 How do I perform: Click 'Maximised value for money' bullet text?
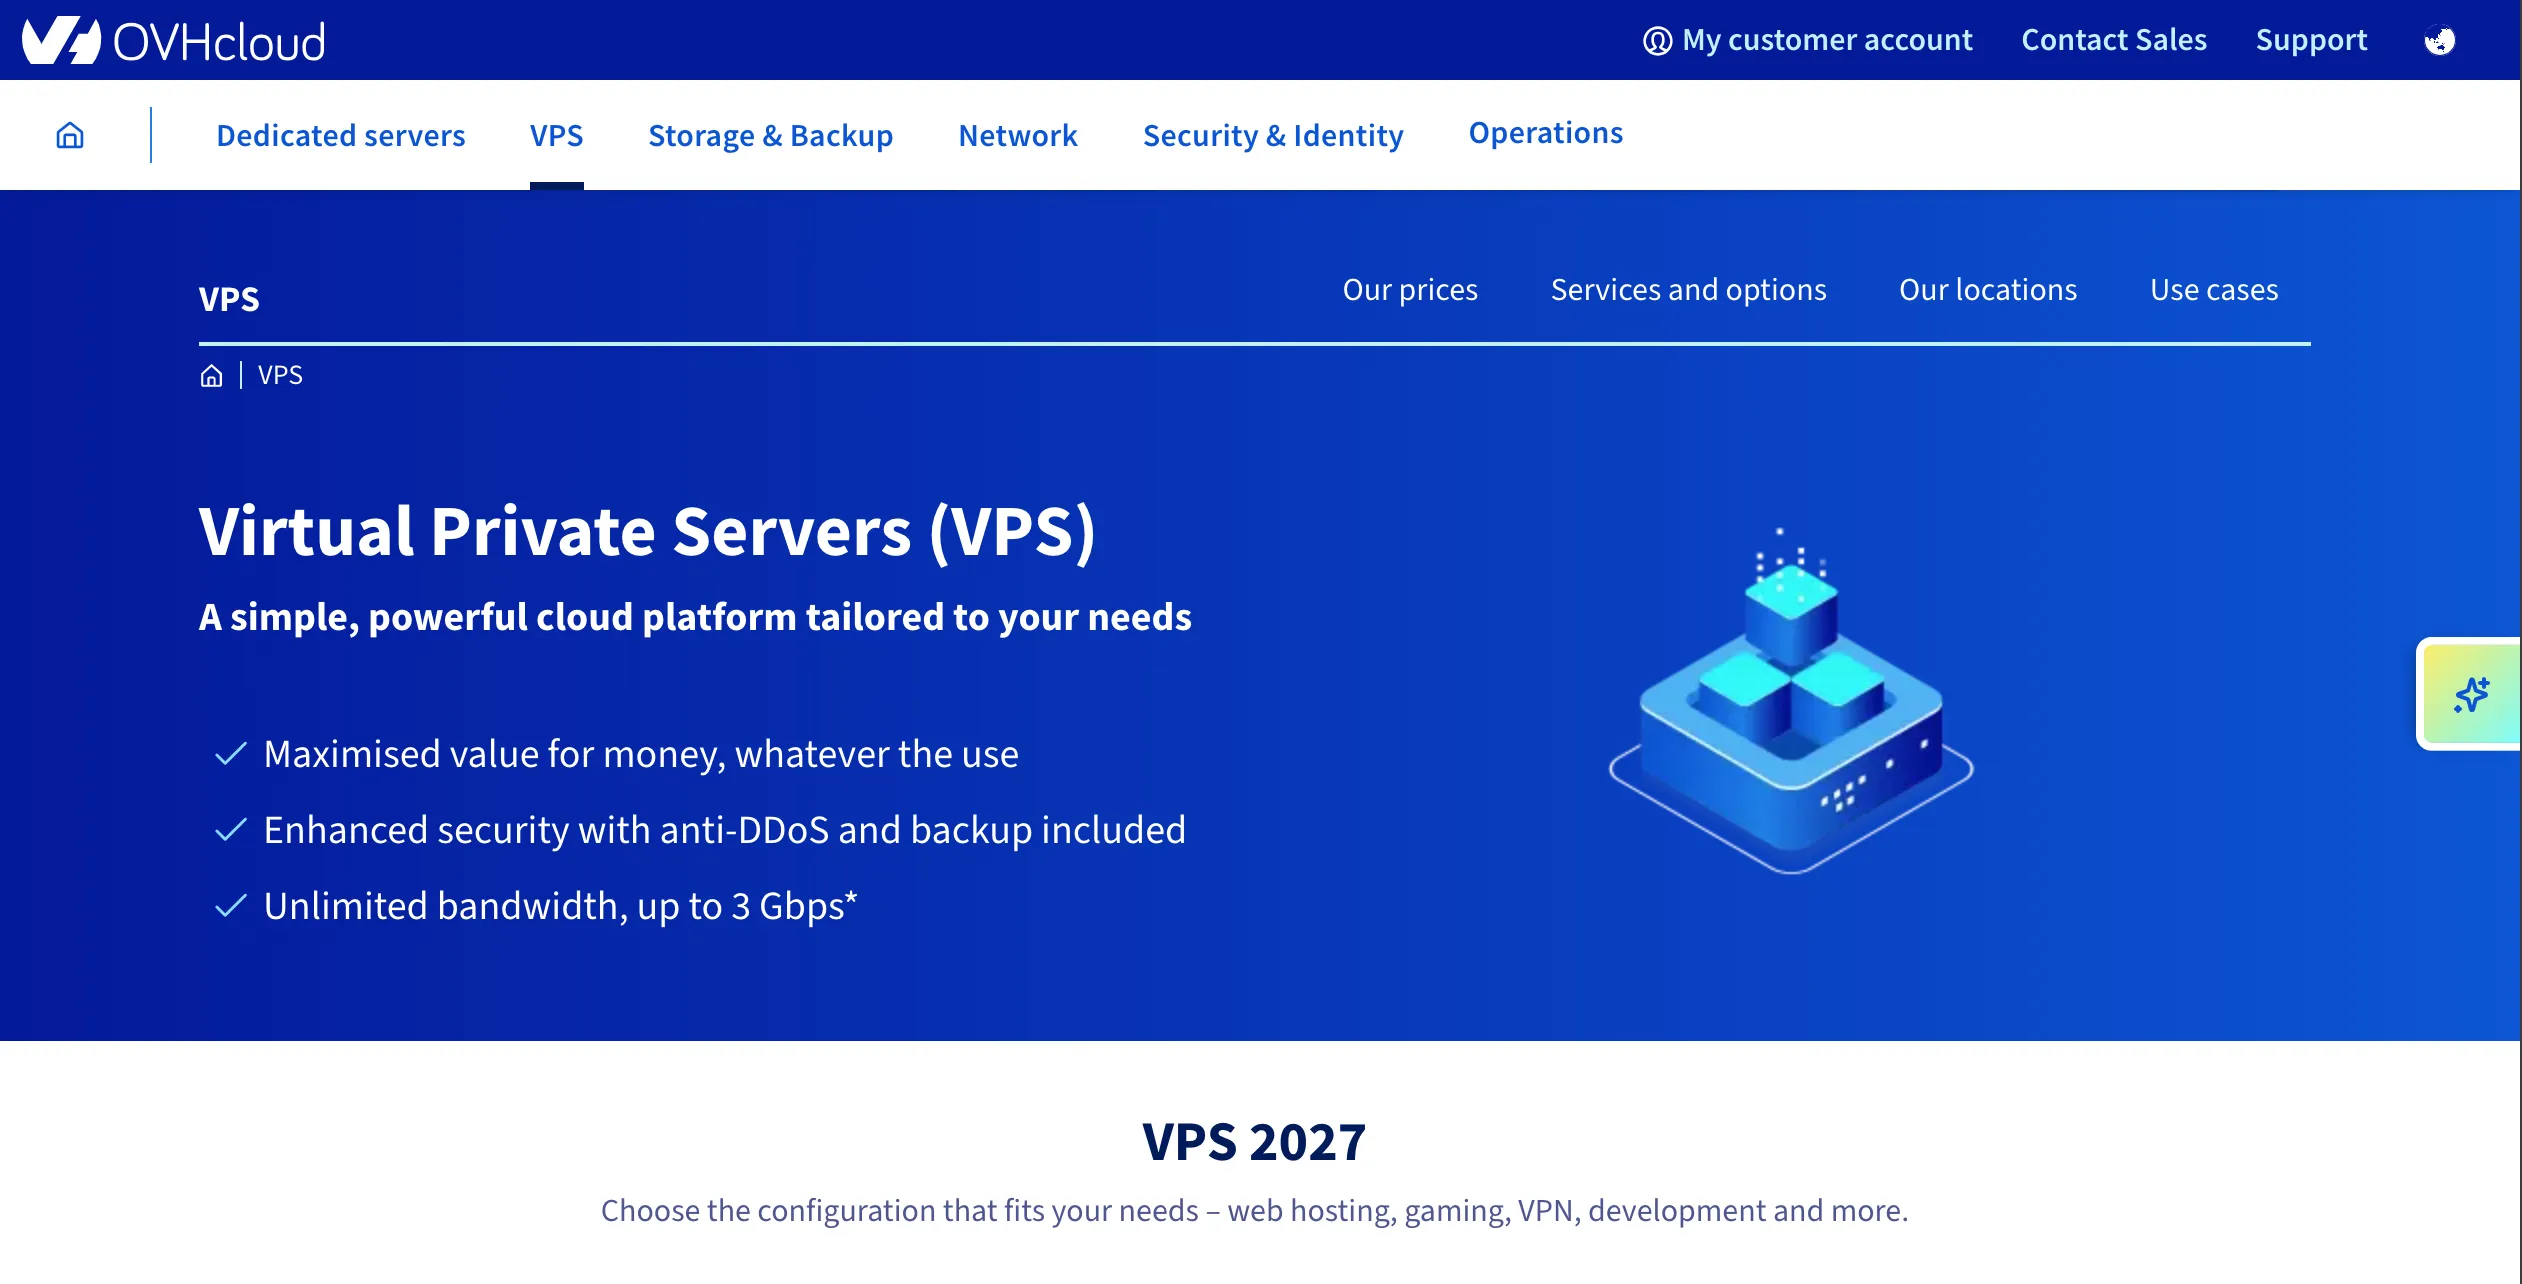(641, 754)
